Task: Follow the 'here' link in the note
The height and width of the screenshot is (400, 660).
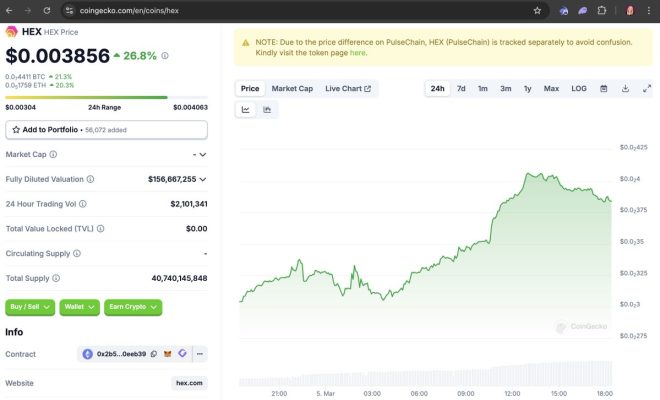Action: point(358,53)
